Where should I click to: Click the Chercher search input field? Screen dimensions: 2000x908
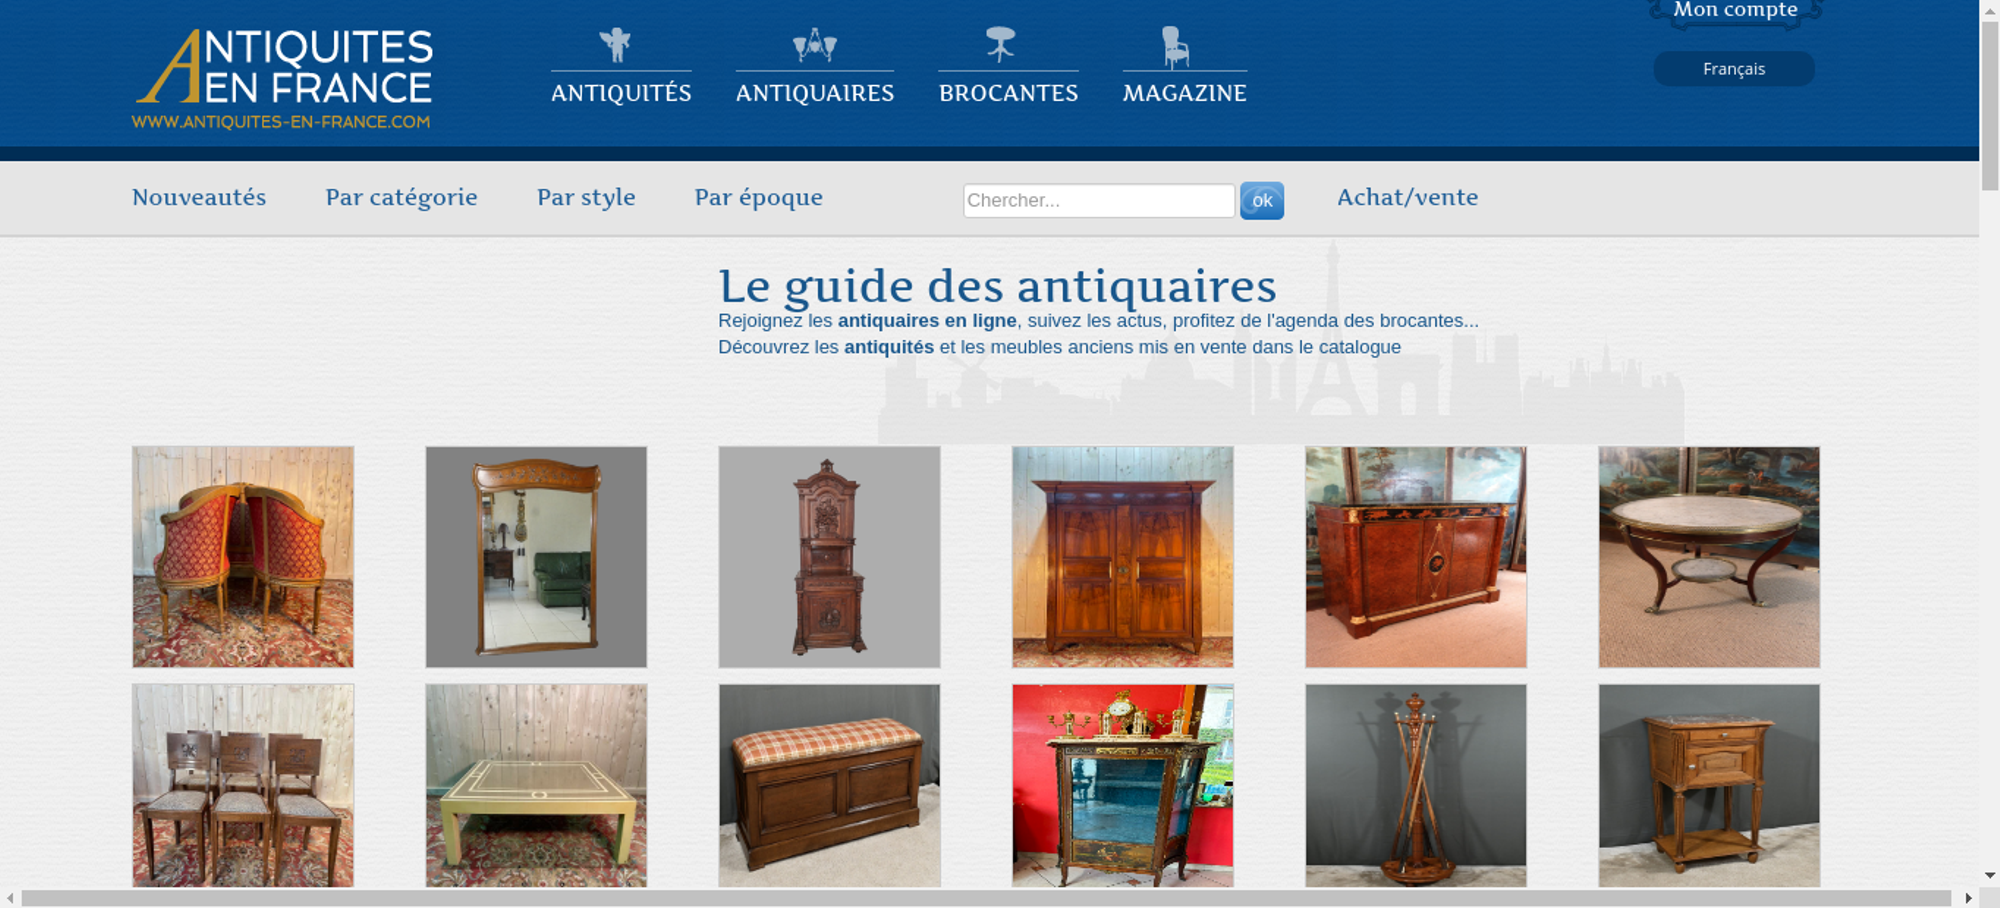click(x=1099, y=200)
